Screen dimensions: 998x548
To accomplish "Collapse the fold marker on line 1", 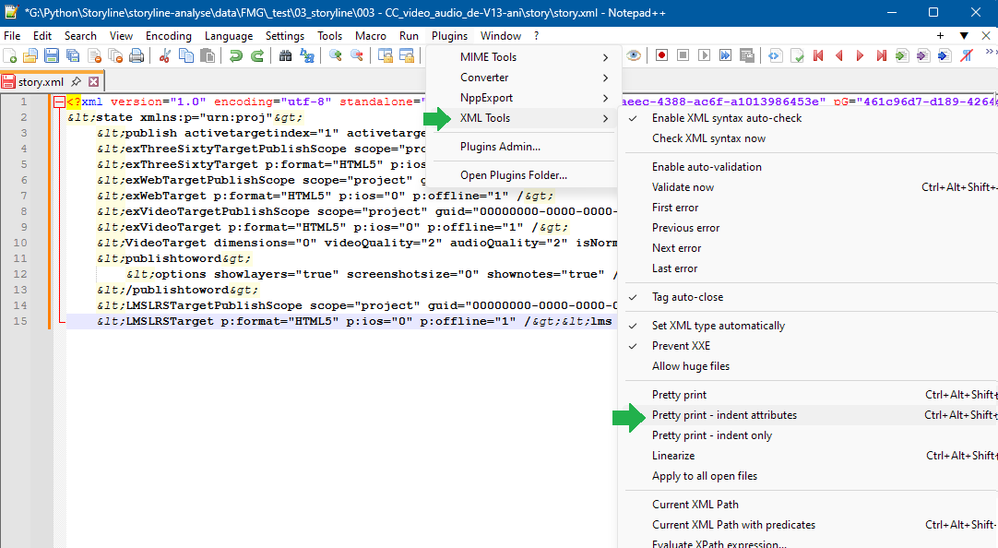I will [60, 102].
